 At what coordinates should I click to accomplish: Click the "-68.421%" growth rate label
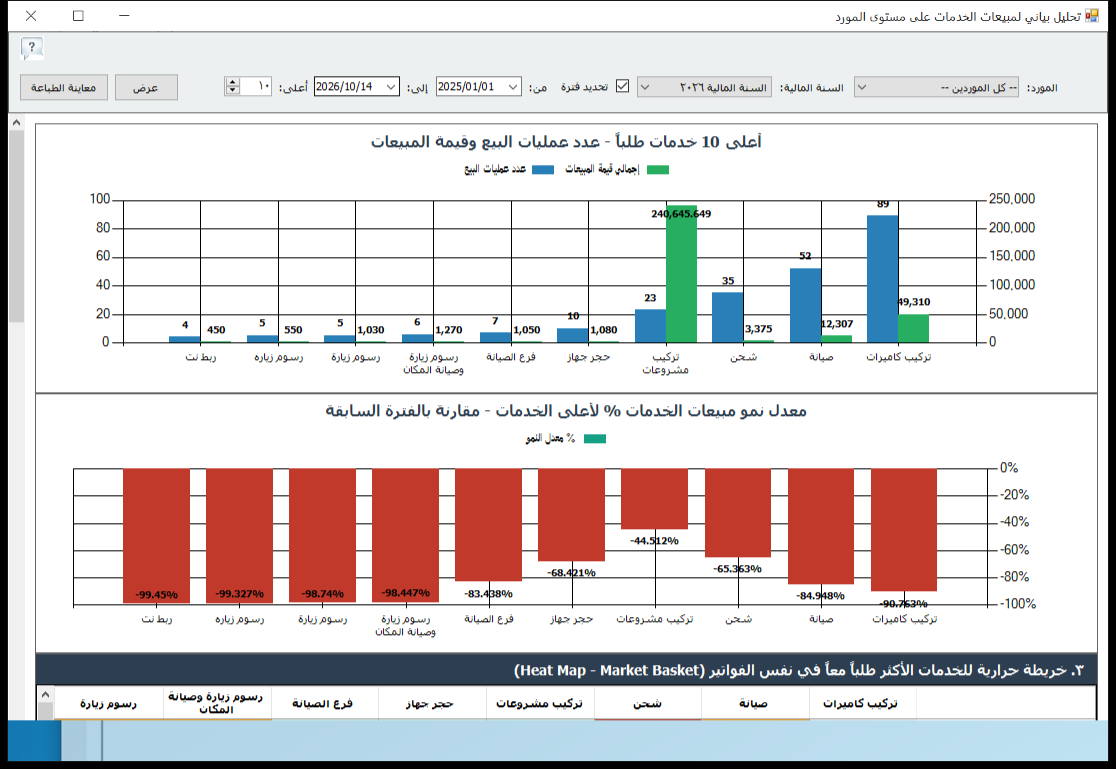(x=572, y=572)
